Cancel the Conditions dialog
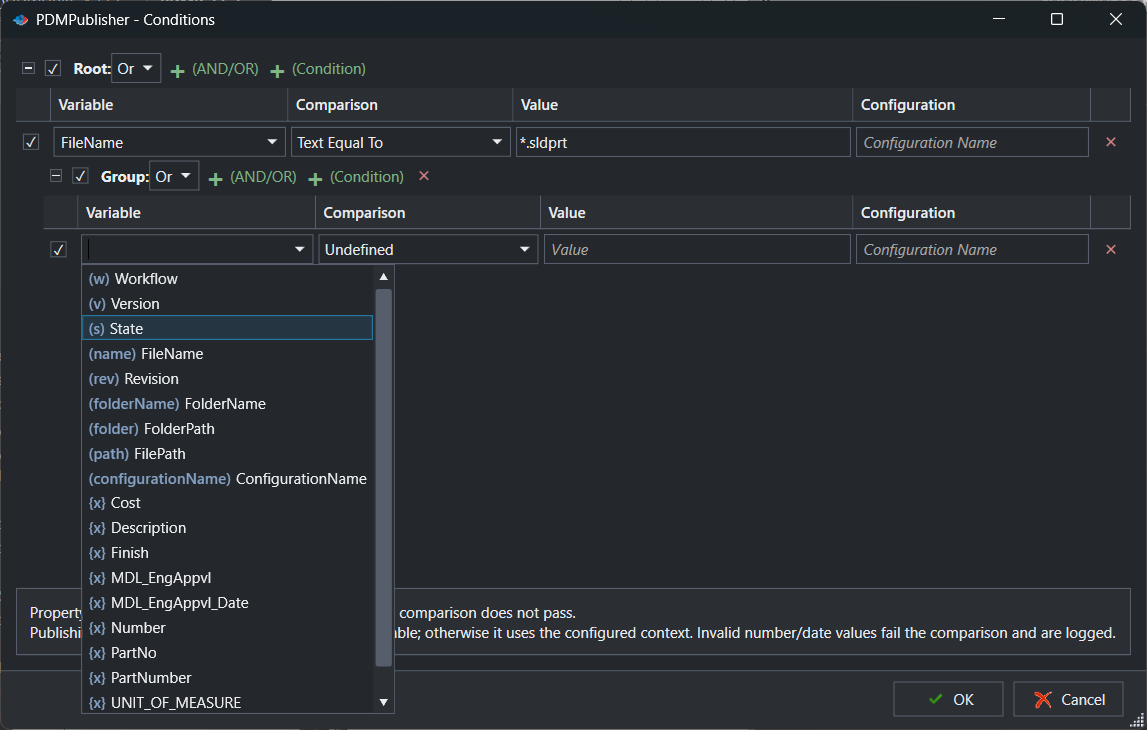Screen dimensions: 1147x730 [1069, 699]
